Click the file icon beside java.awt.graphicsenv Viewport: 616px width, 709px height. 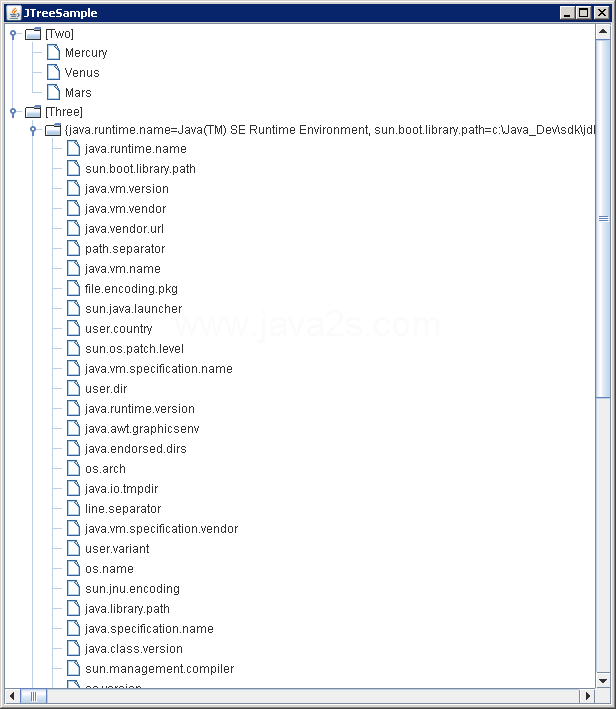pyautogui.click(x=73, y=428)
